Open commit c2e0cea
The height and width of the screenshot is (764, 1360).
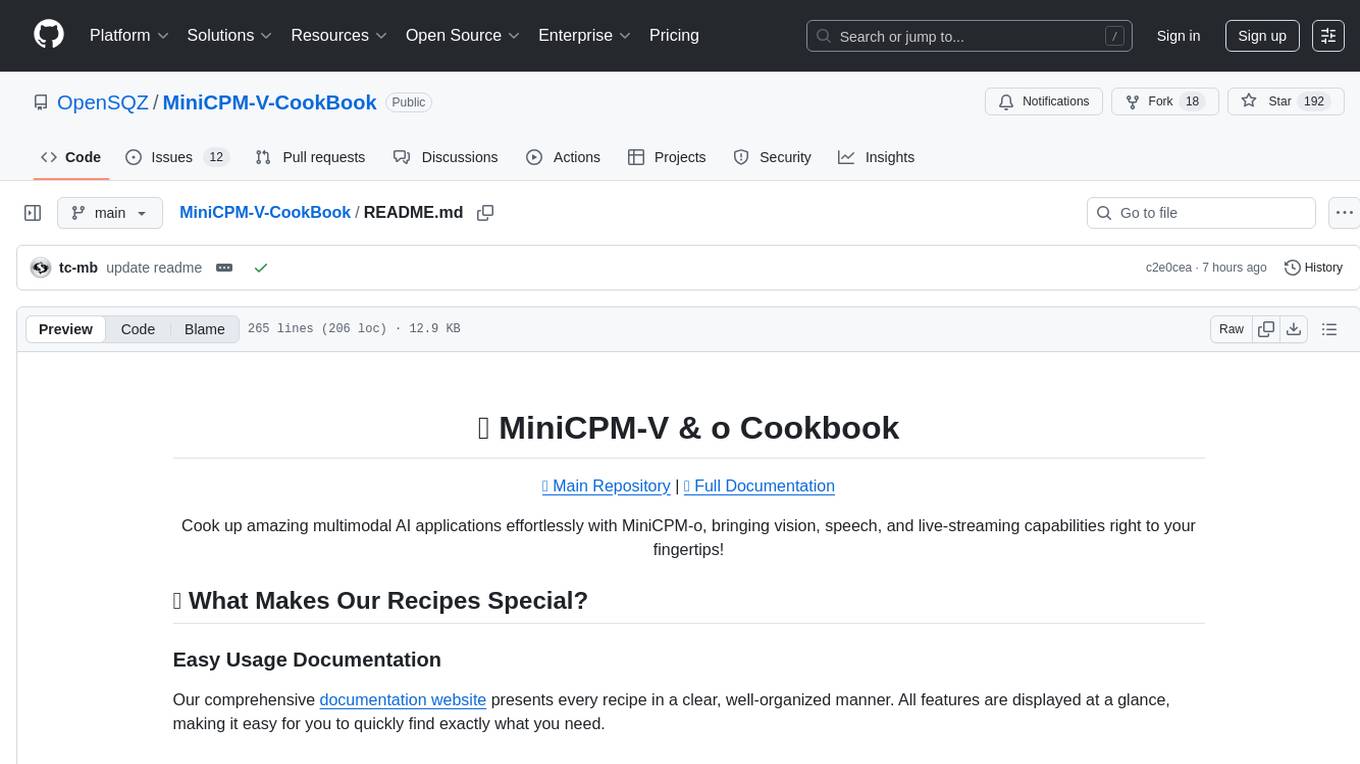[1168, 268]
